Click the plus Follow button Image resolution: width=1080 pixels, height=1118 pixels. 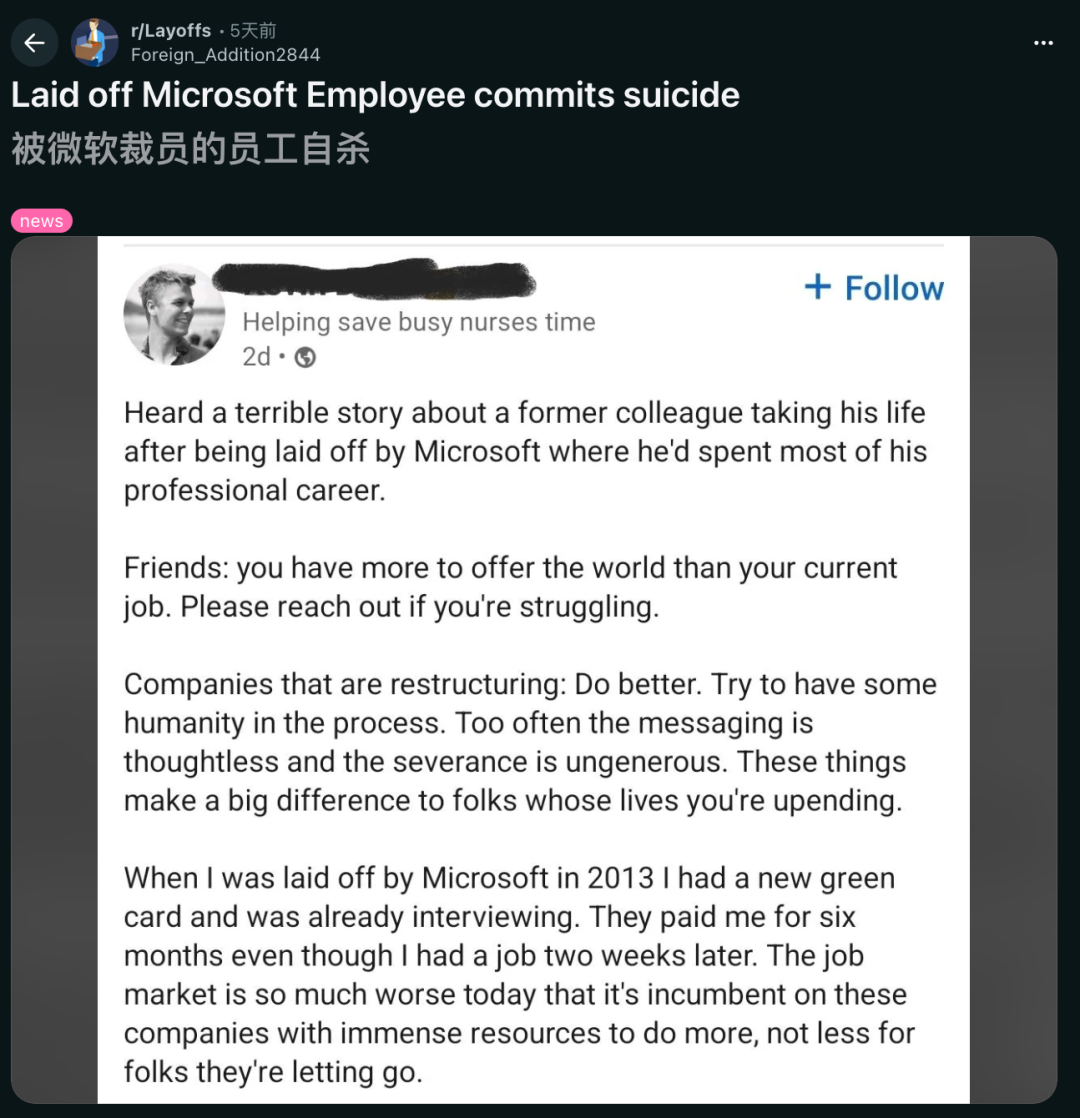pos(874,288)
